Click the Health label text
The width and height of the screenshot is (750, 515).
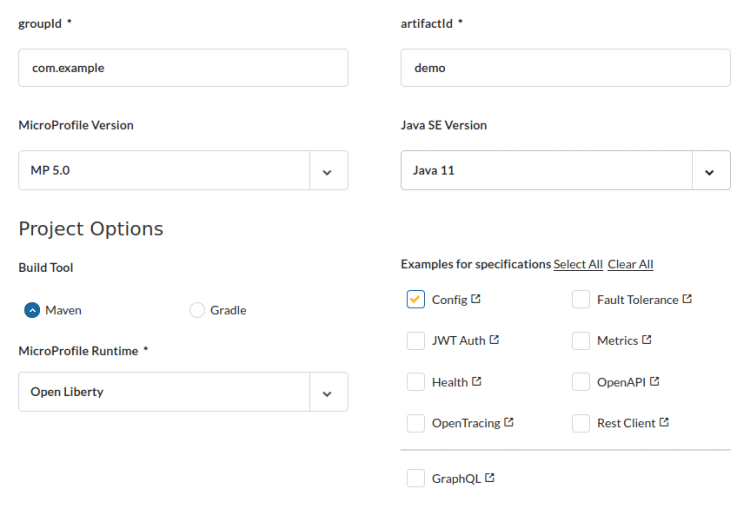[x=450, y=382]
